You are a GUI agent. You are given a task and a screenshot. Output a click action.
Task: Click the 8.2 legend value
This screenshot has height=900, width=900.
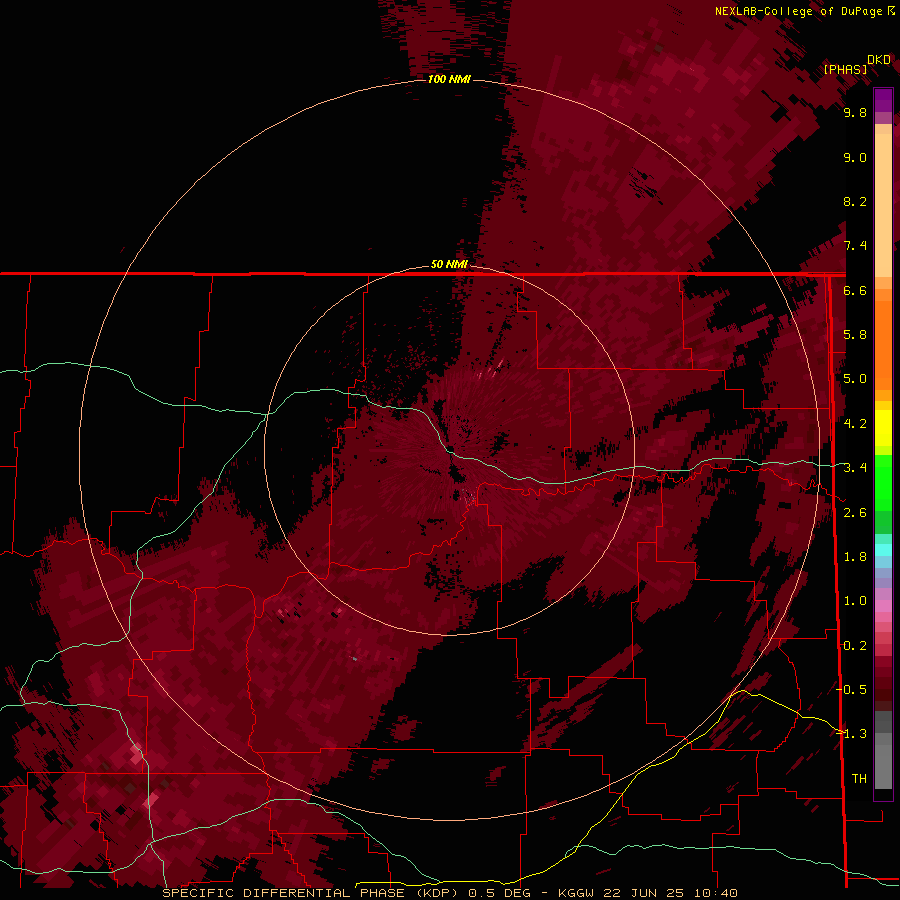[x=855, y=201]
